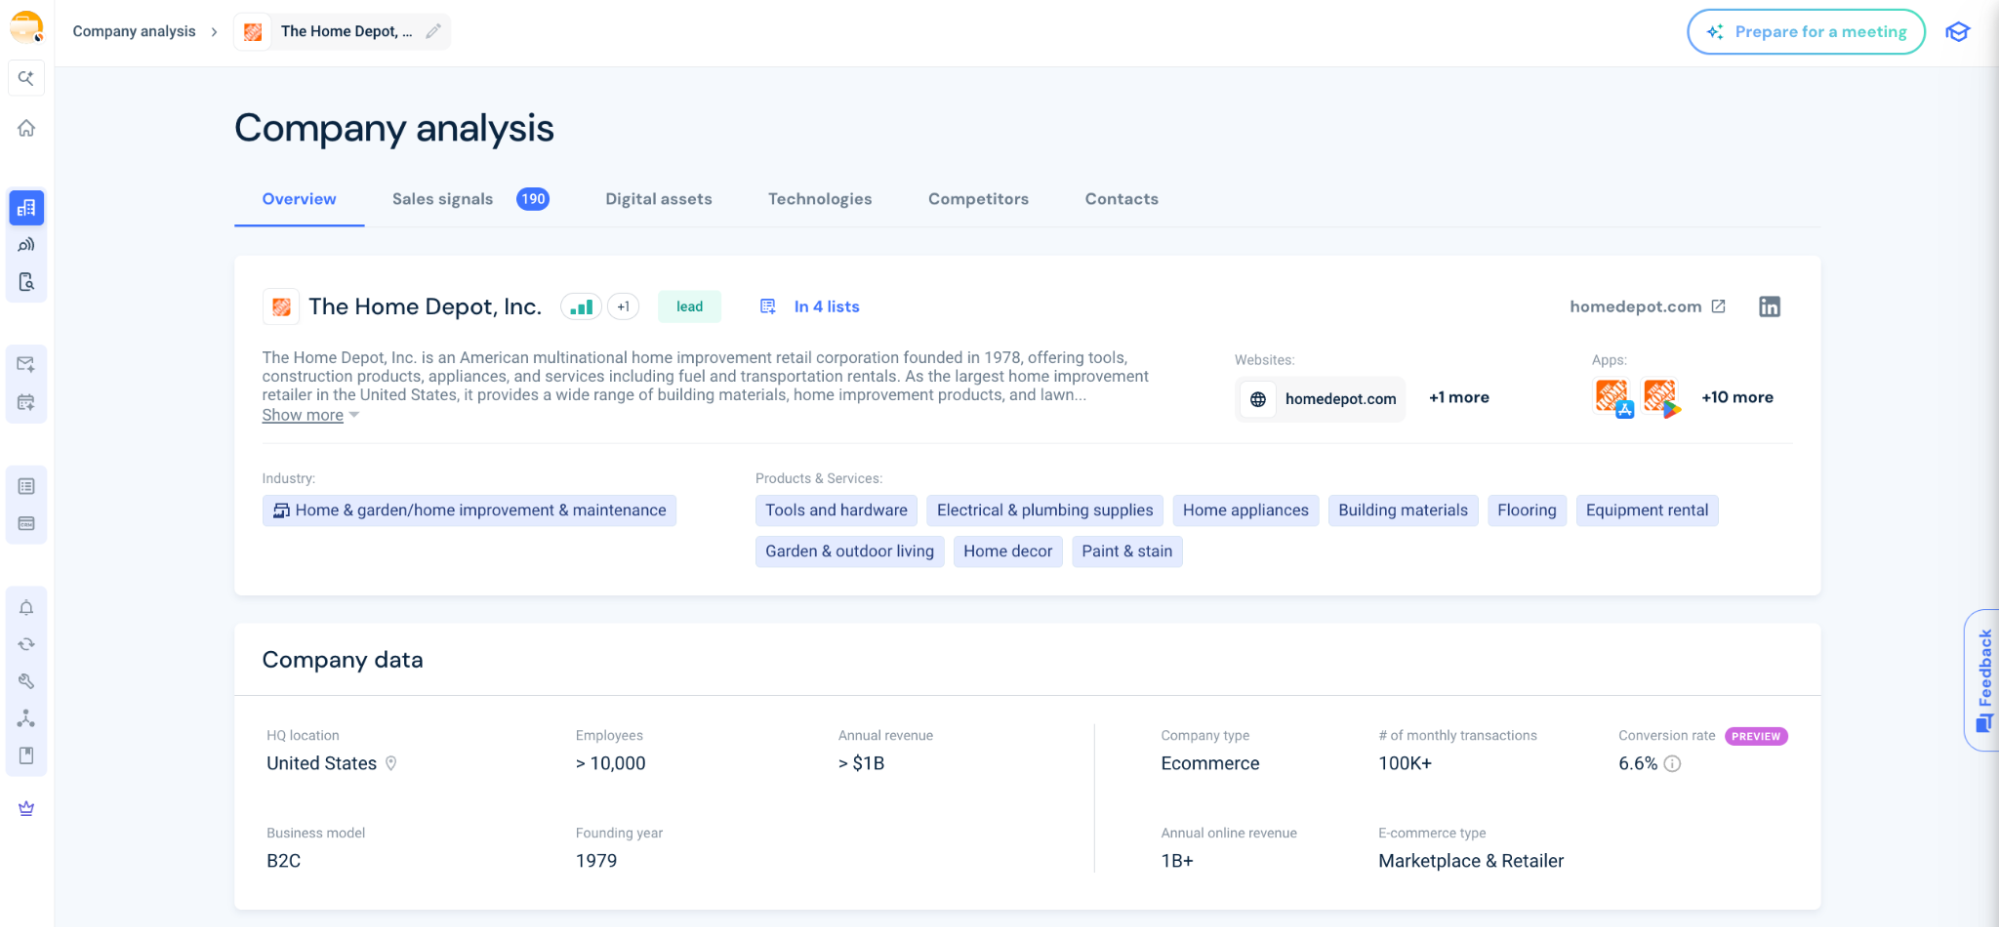Click the Home & garden industry tag
Viewport: 1999px width, 928px height.
[x=469, y=510]
